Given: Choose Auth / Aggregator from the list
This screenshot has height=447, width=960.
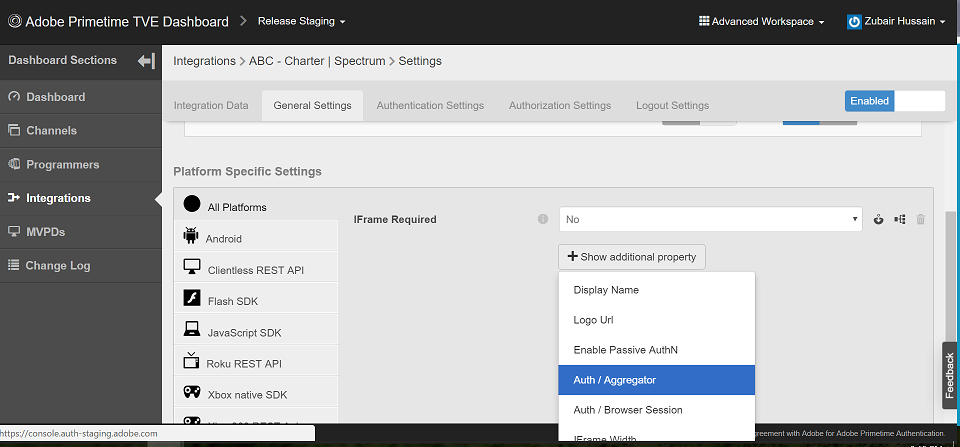Looking at the screenshot, I should (656, 380).
